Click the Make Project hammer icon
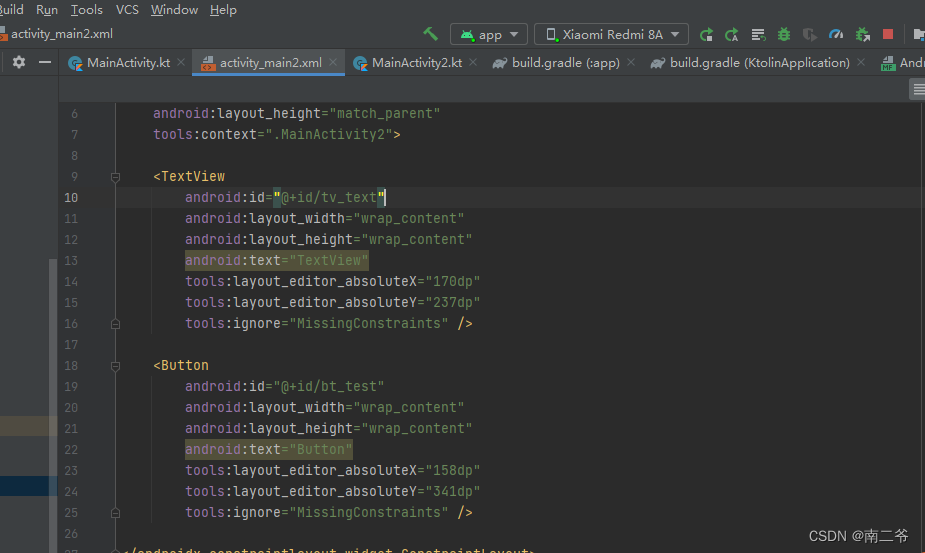Screen dimensions: 925x553 tap(431, 34)
